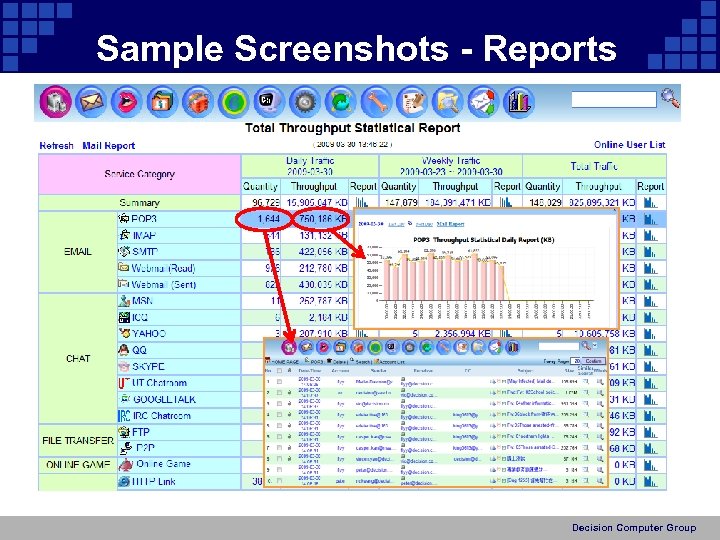Click the entries-per-page field beside Confirm
The height and width of the screenshot is (540, 720).
coord(575,361)
